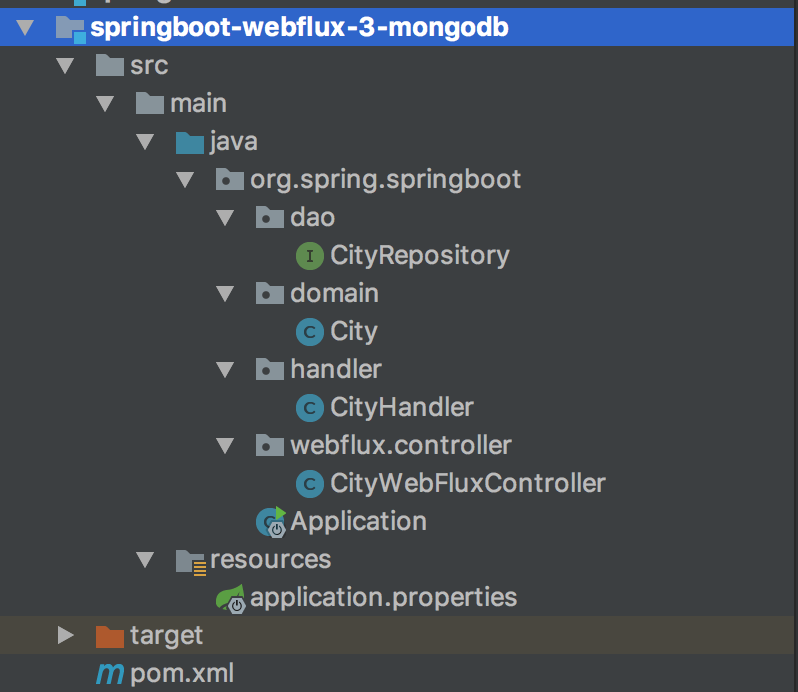Click the Application Spring Boot run icon
Screen dimensions: 798x692
(x=271, y=522)
